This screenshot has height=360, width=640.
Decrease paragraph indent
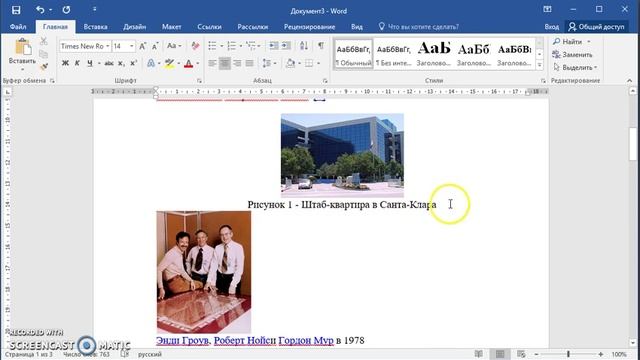click(274, 46)
